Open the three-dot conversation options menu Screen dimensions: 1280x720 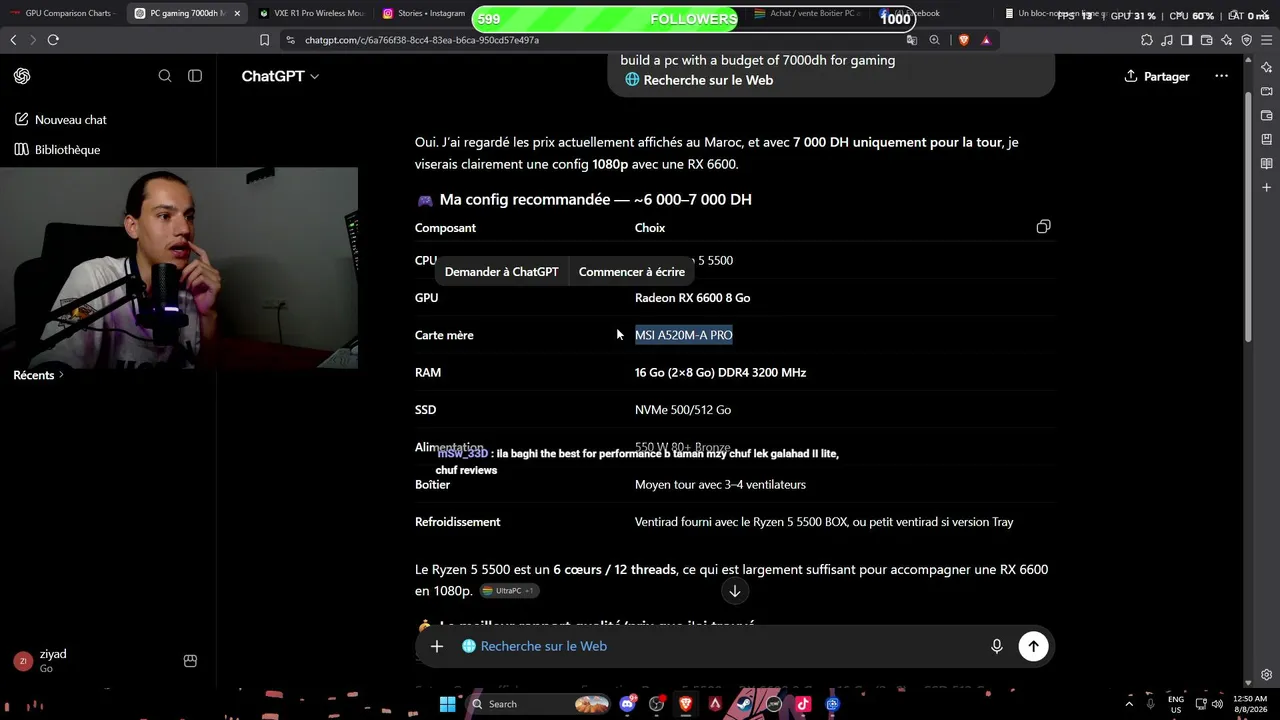(1221, 76)
